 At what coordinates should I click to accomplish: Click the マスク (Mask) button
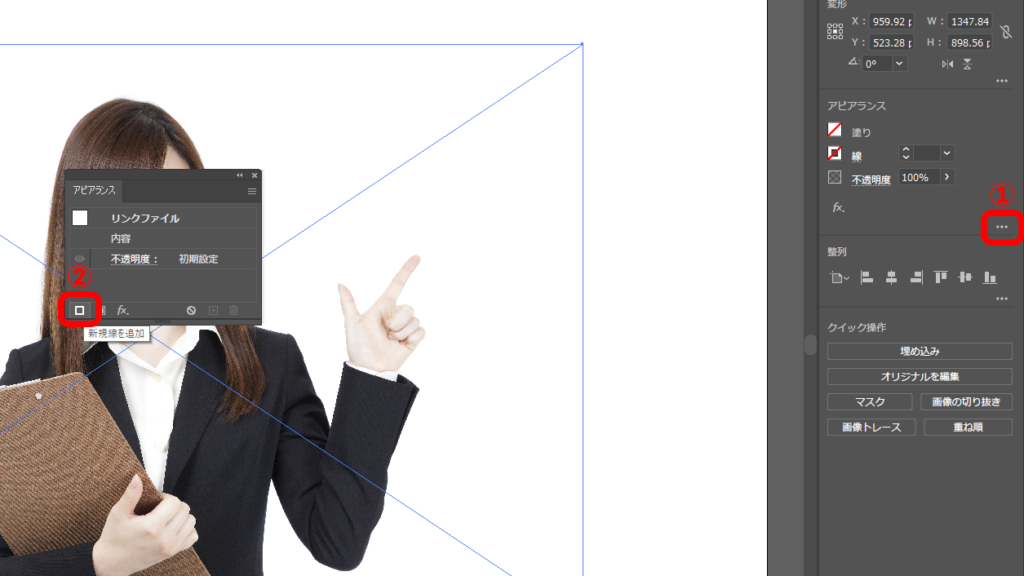click(870, 402)
